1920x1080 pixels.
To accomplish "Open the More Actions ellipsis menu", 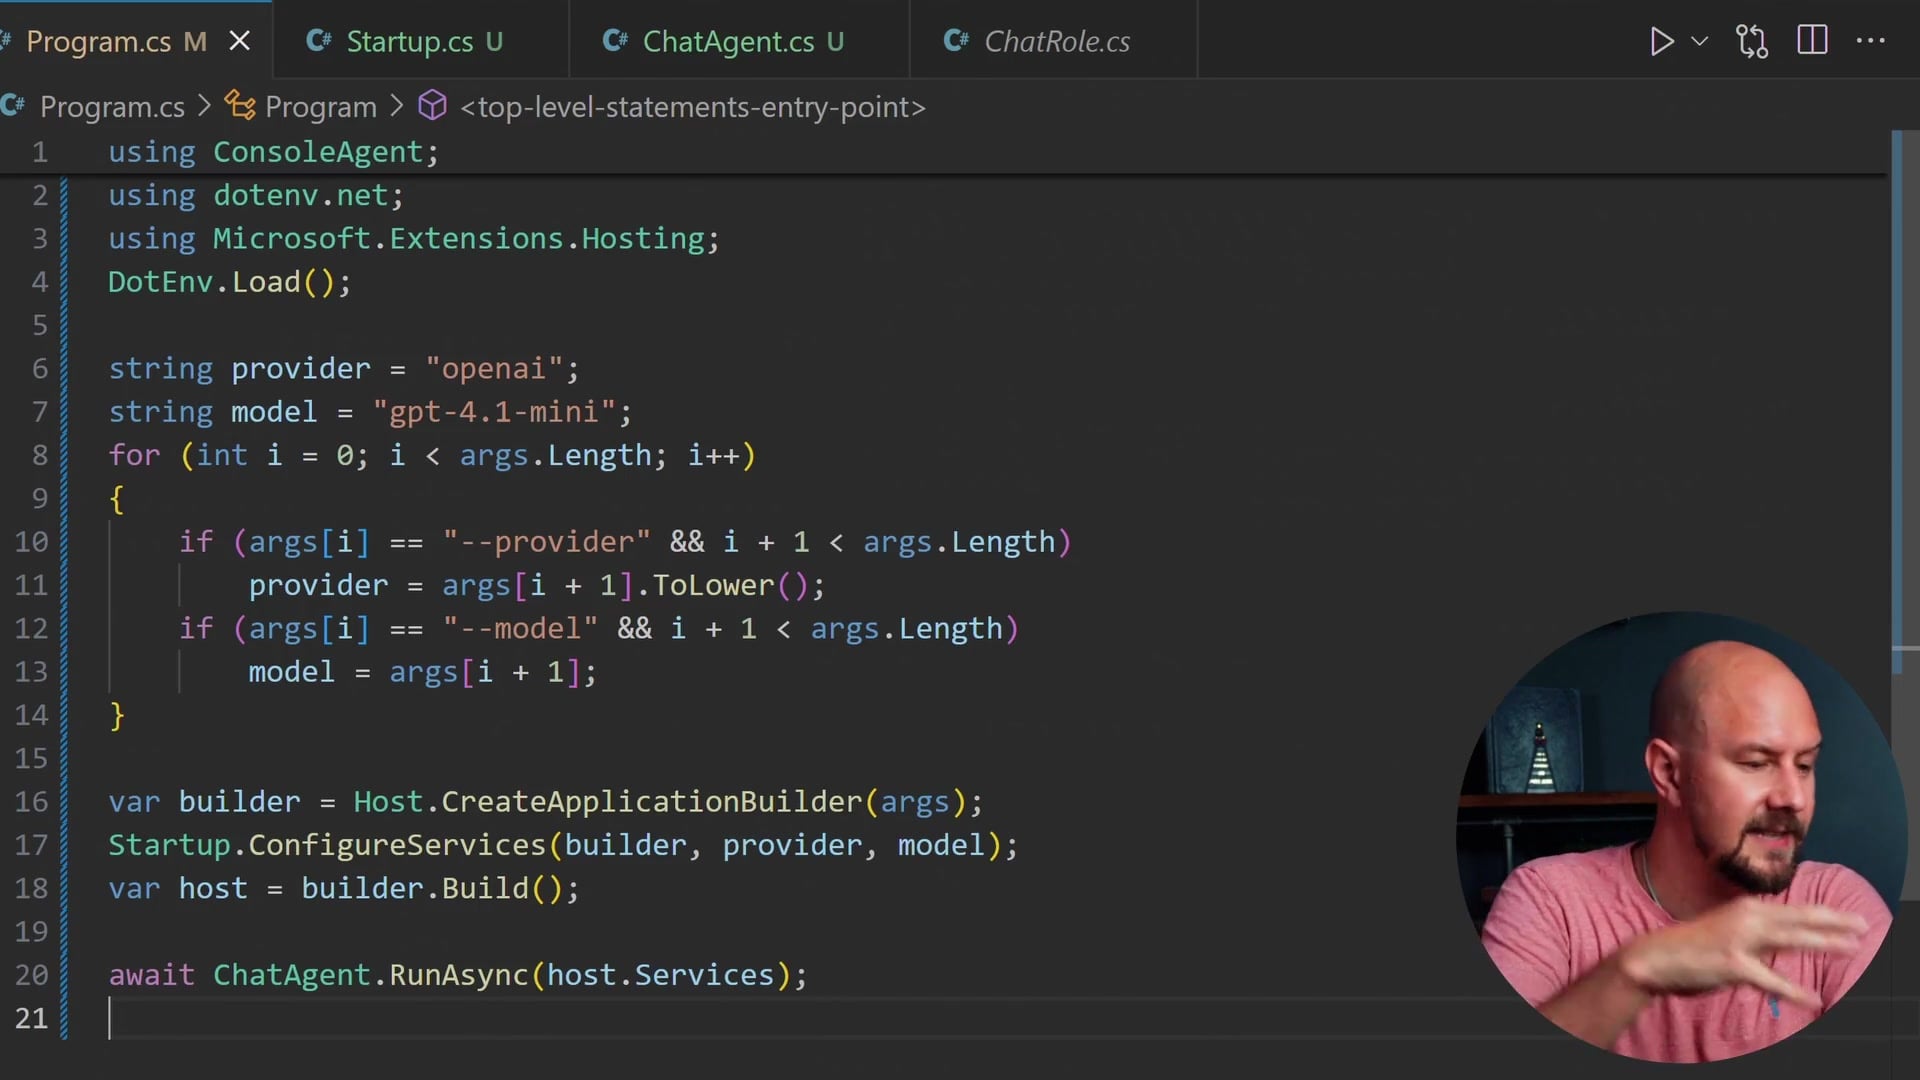I will pos(1871,41).
